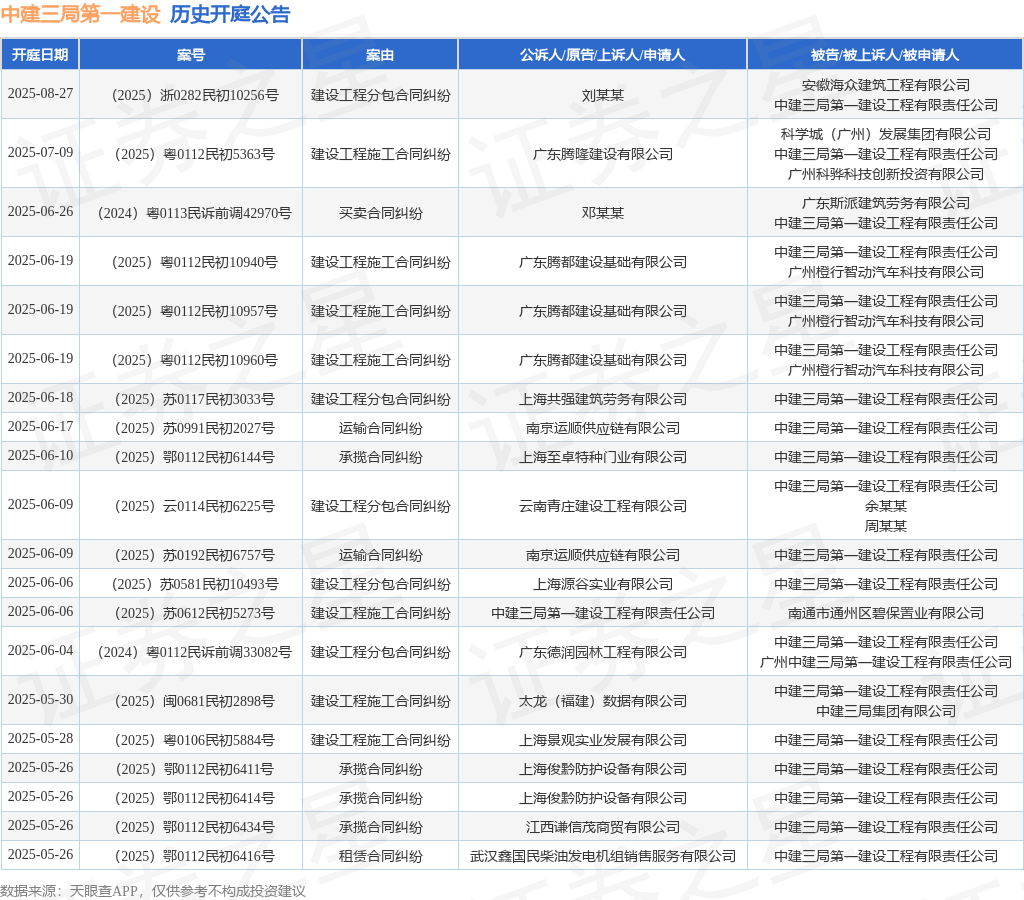
Task: Click defendant 中建三局集团有限公司
Action: 886,711
